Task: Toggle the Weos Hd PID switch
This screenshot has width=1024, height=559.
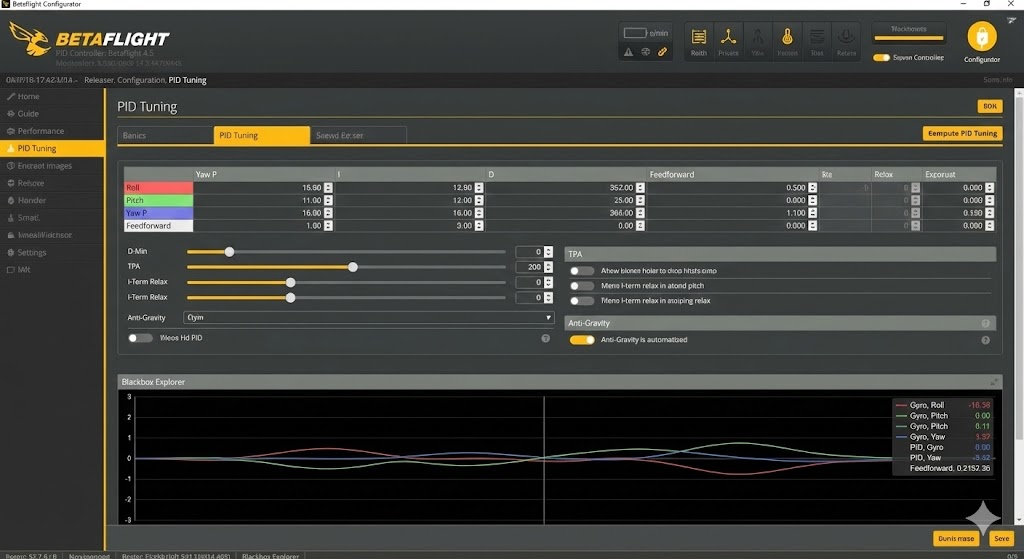Action: point(140,338)
